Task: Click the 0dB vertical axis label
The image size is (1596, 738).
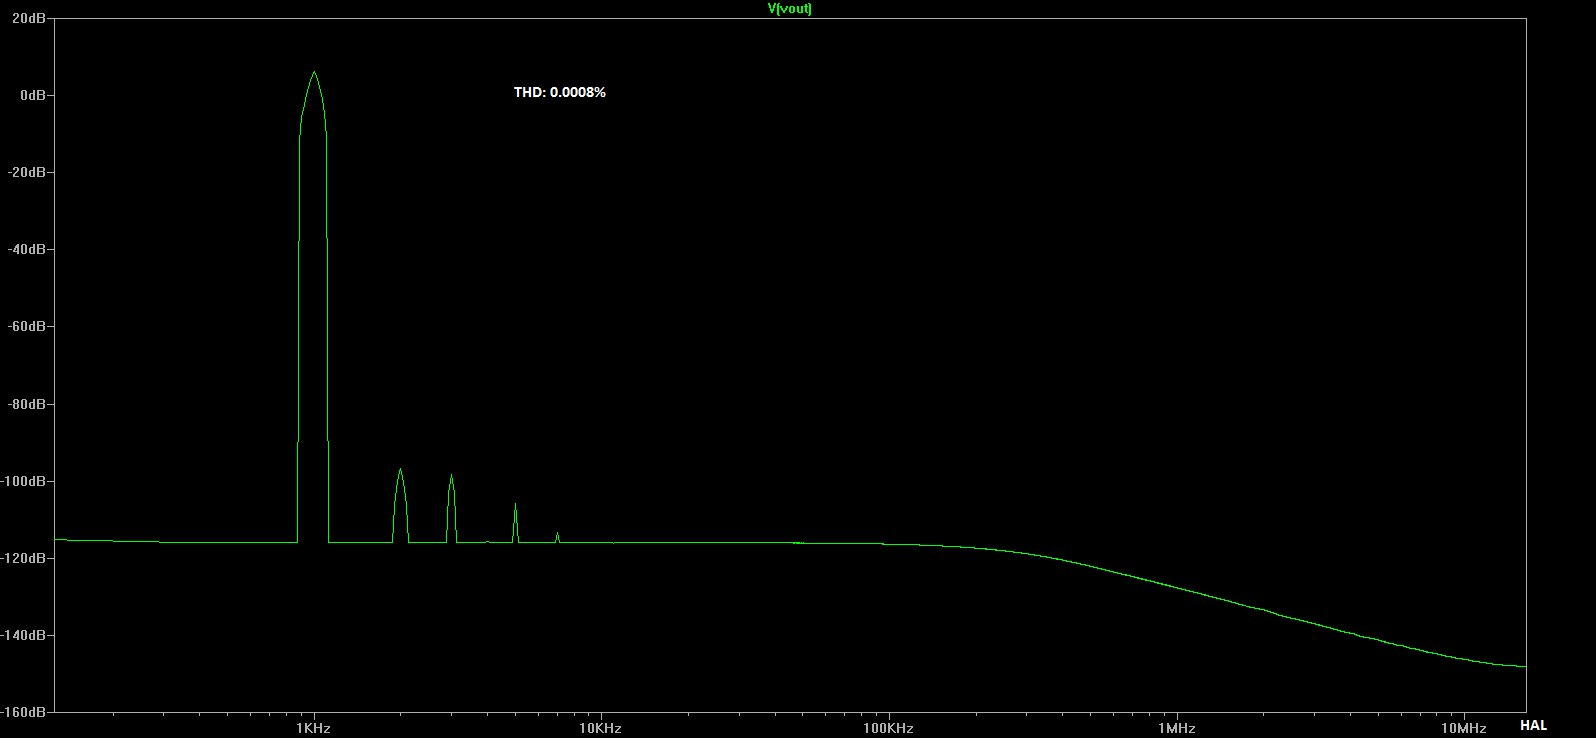Action: pos(32,95)
